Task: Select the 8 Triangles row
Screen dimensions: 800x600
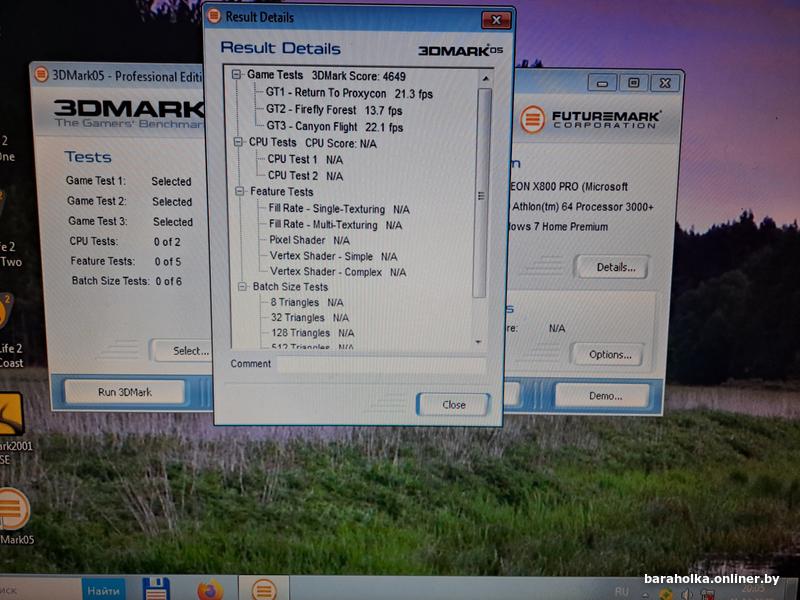Action: [307, 302]
